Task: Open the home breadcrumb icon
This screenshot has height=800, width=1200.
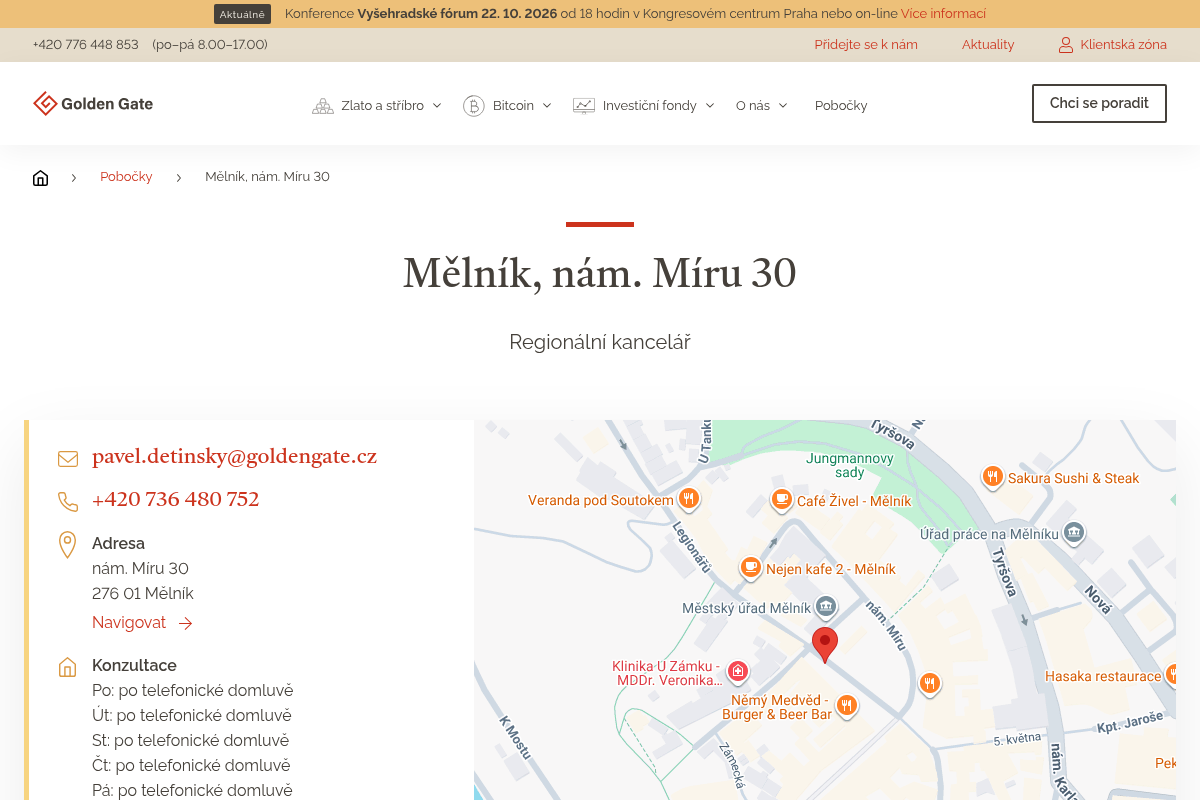Action: pos(40,177)
